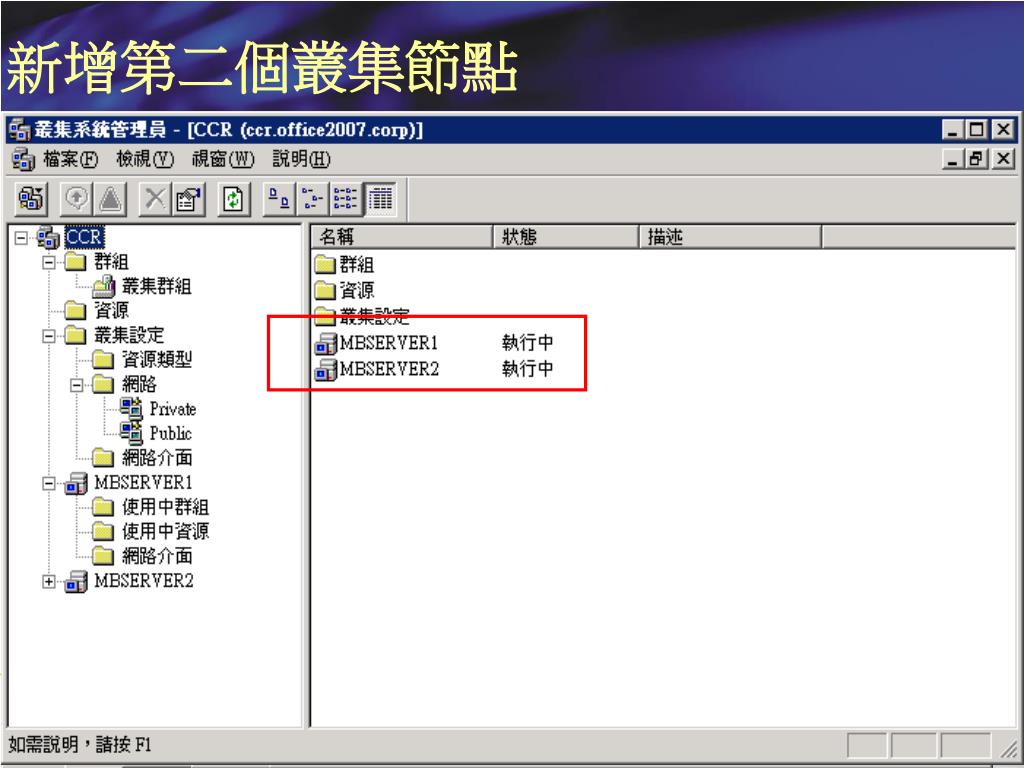1024x768 pixels.
Task: Close the inner MDI child window
Action: [x=1004, y=159]
